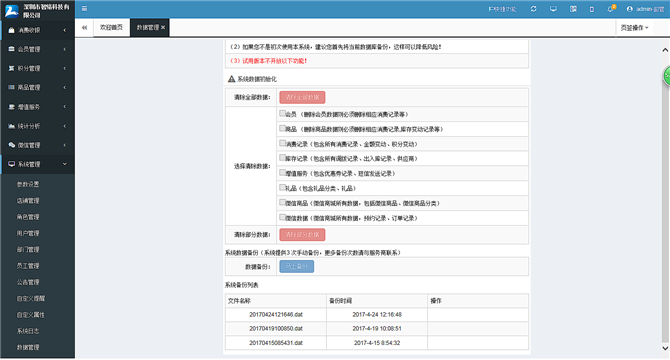Click the red 清除全部数据 button
Screen dimensions: 670x360
coord(302,97)
